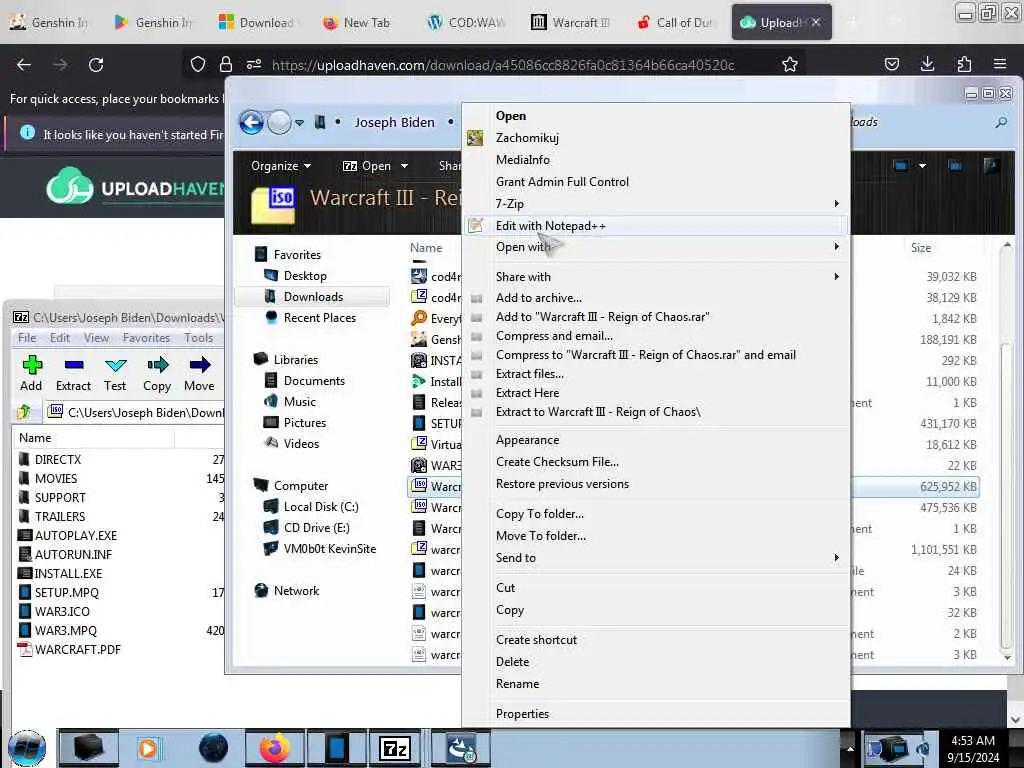Open the Firefox downloads panel

(927, 64)
